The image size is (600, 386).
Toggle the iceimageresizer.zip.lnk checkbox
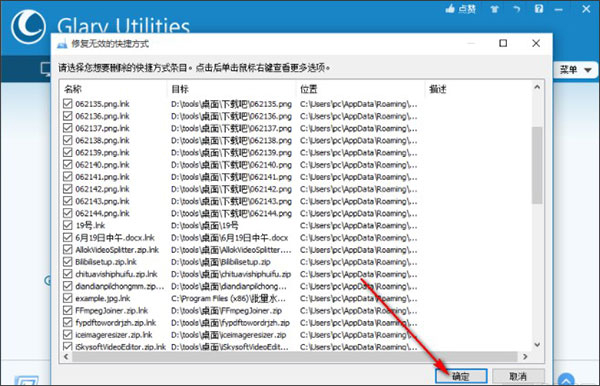tap(68, 334)
